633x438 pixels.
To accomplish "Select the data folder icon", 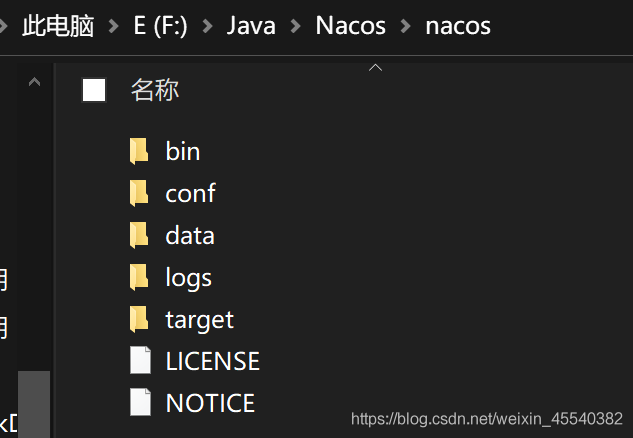I will point(139,235).
